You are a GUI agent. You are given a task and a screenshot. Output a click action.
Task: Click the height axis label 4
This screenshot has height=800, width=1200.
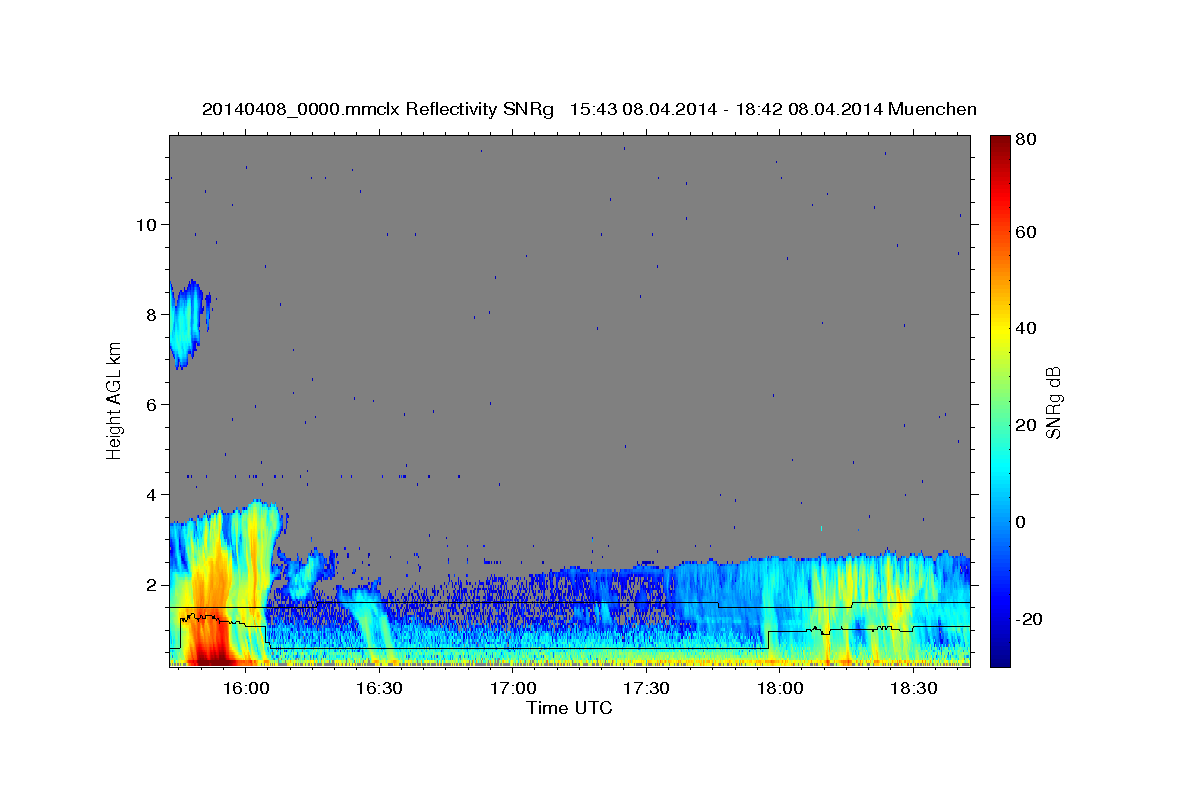point(152,494)
